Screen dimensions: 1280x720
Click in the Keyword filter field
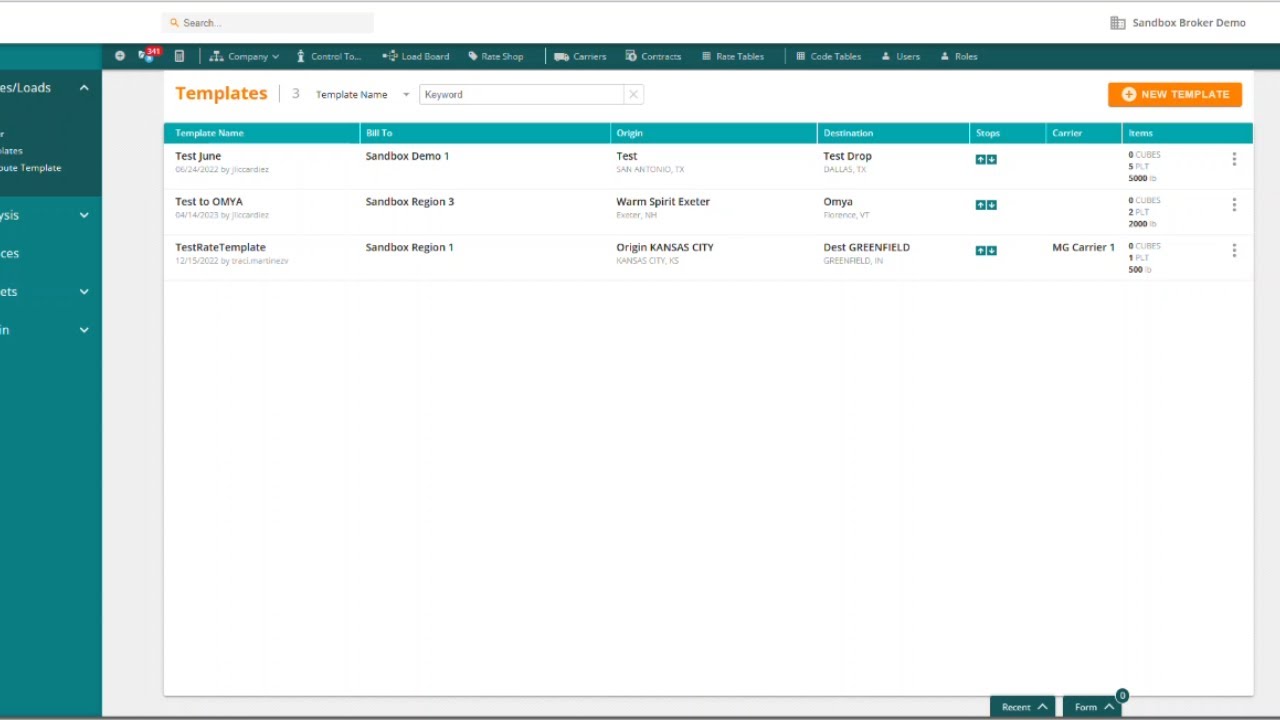pos(522,94)
